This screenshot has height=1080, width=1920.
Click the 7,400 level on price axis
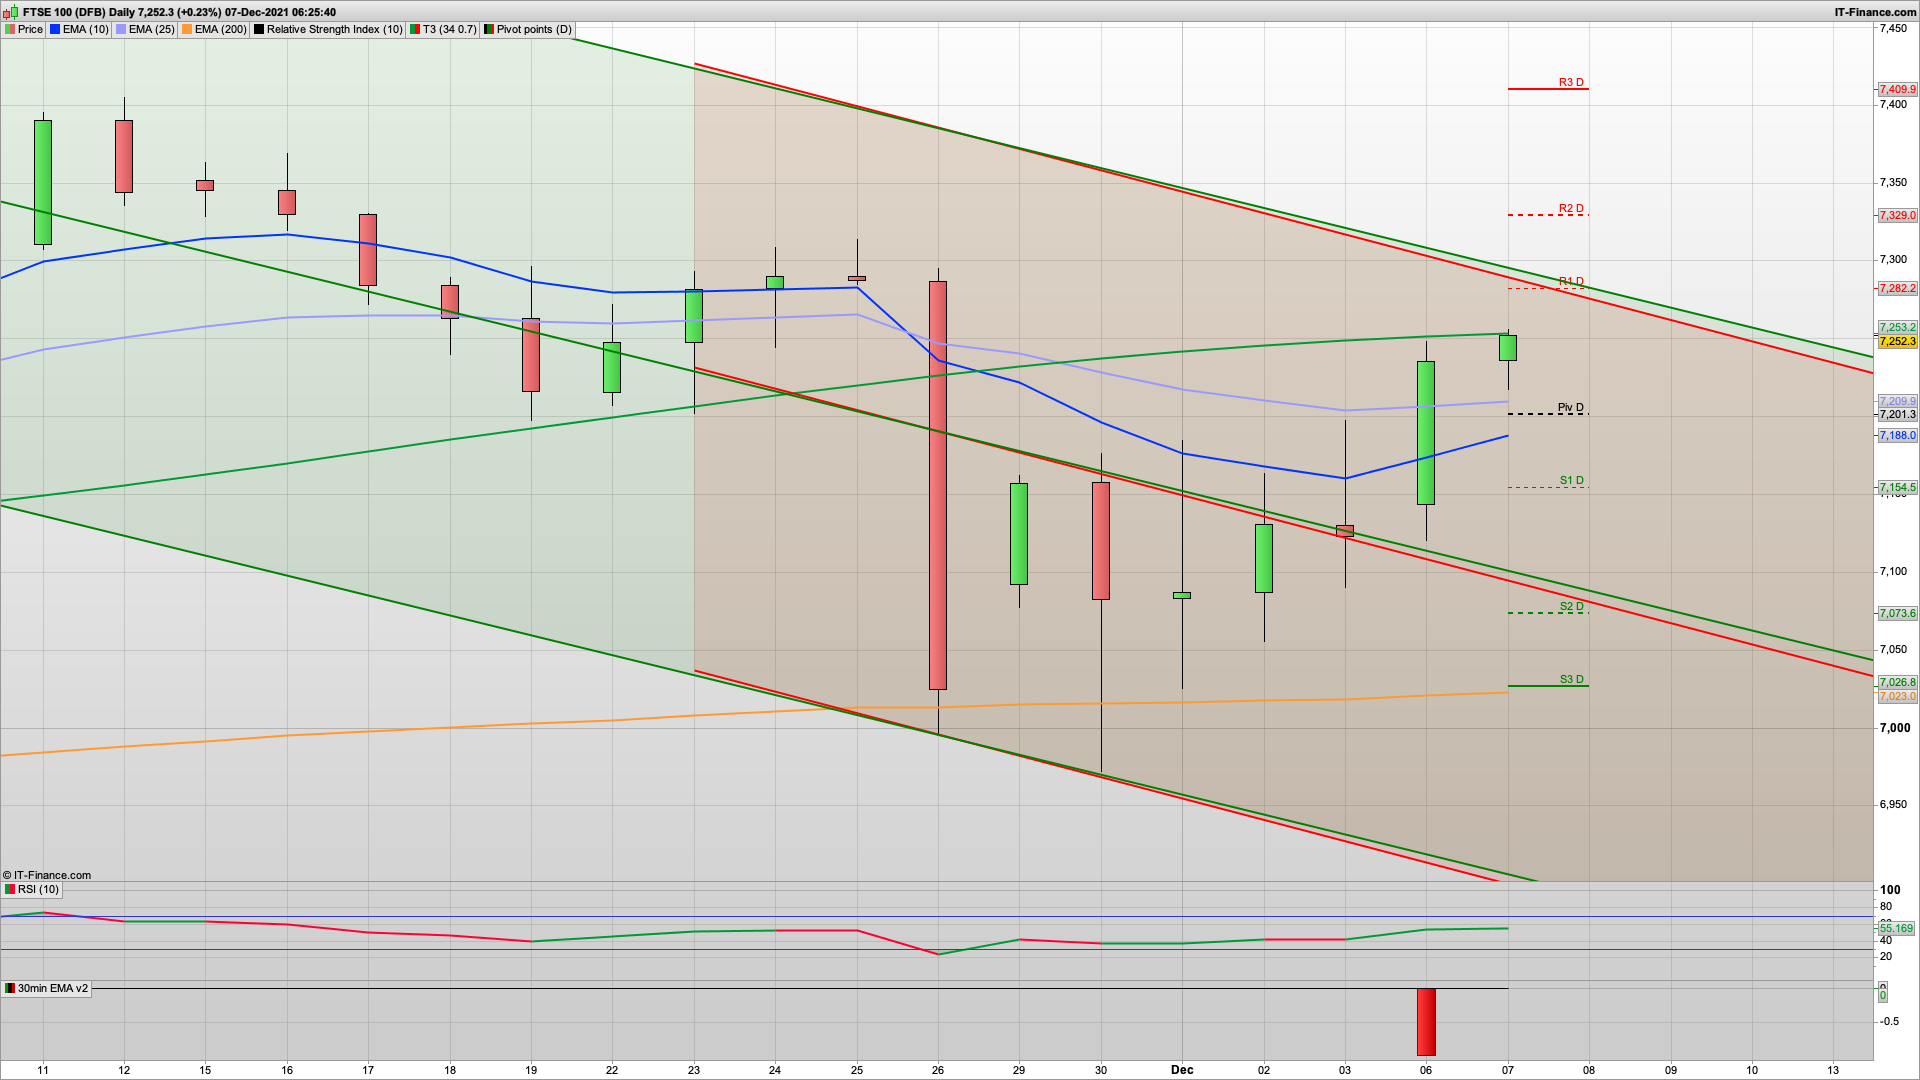click(1893, 105)
